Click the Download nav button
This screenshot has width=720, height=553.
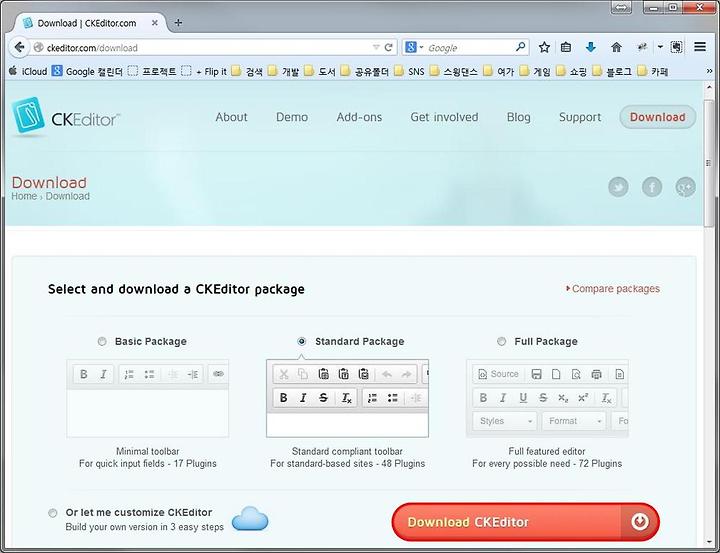click(x=658, y=117)
